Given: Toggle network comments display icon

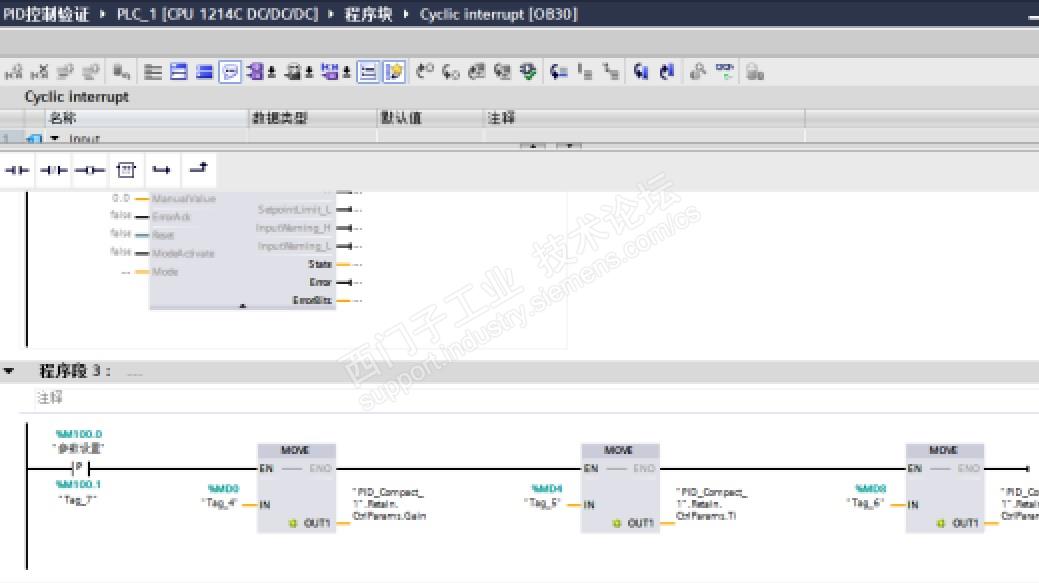Looking at the screenshot, I should click(x=368, y=72).
